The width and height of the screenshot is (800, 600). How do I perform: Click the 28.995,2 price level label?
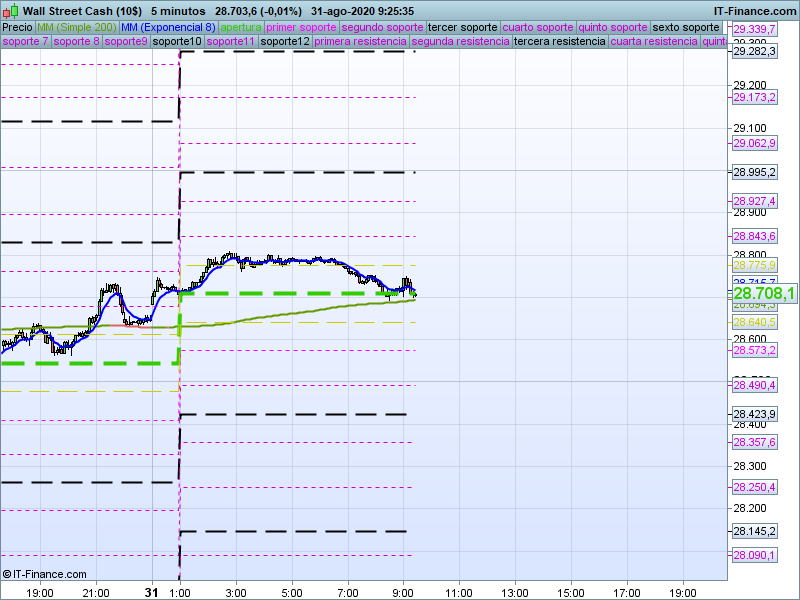coord(755,173)
